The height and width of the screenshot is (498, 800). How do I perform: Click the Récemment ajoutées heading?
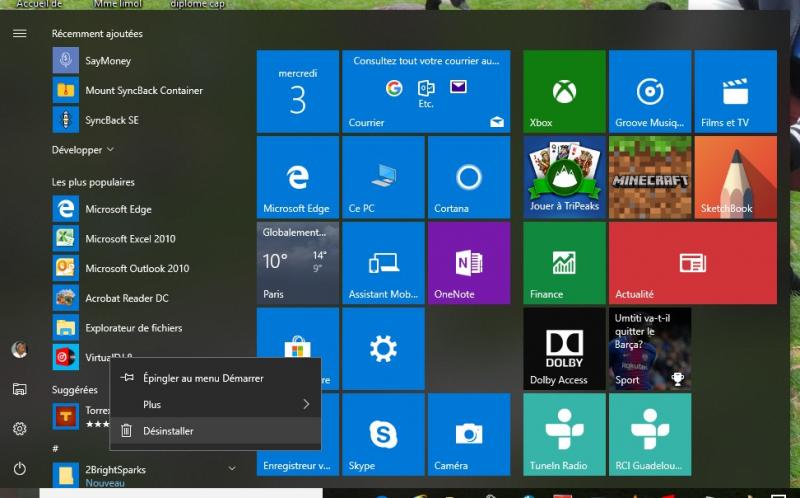(97, 34)
